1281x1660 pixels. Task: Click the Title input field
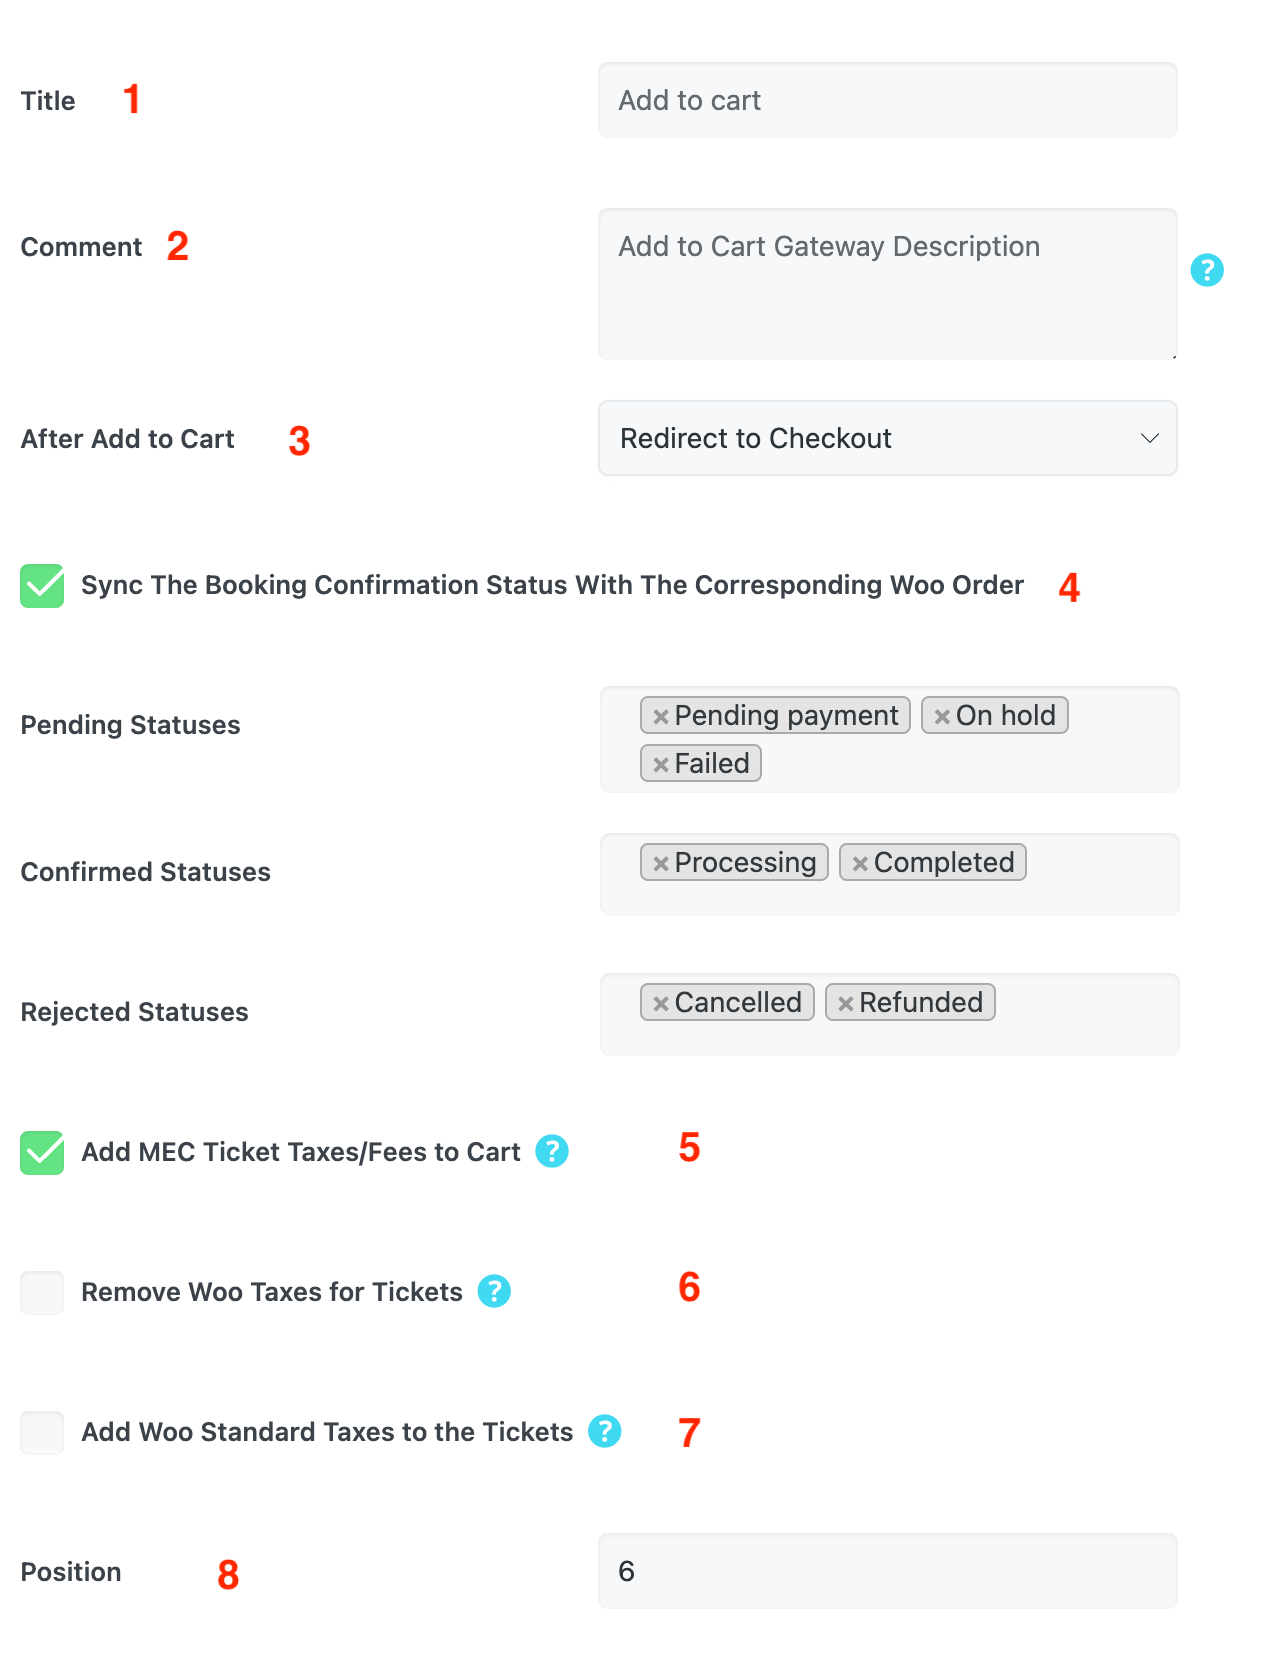pos(887,100)
